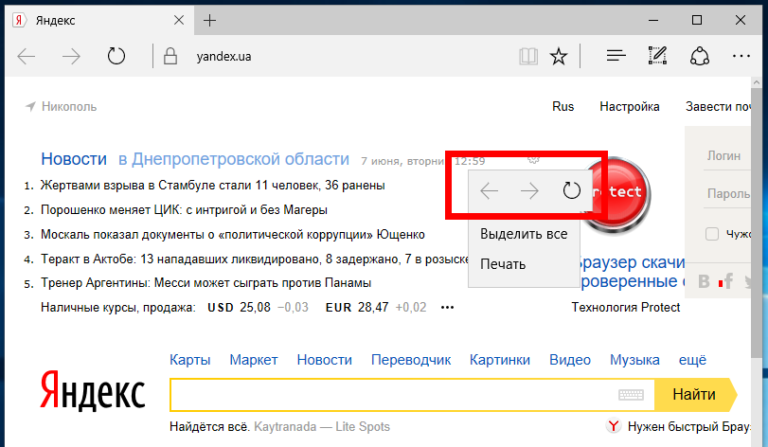
Task: Focus the Пароль input field
Action: click(x=727, y=194)
